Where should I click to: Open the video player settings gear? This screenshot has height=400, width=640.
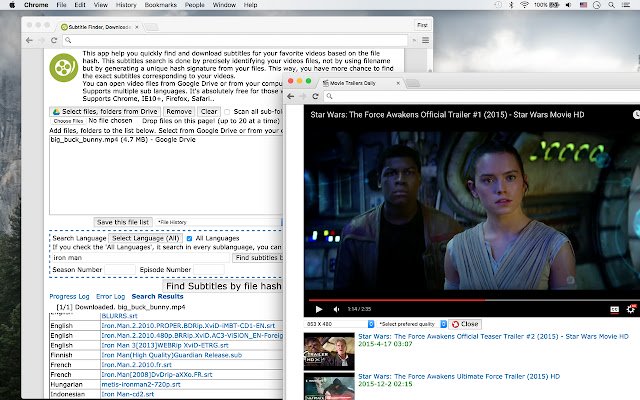coord(631,309)
